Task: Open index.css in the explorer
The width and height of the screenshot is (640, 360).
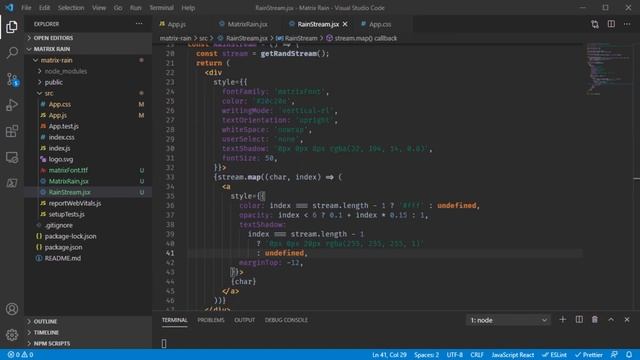Action: pos(88,137)
